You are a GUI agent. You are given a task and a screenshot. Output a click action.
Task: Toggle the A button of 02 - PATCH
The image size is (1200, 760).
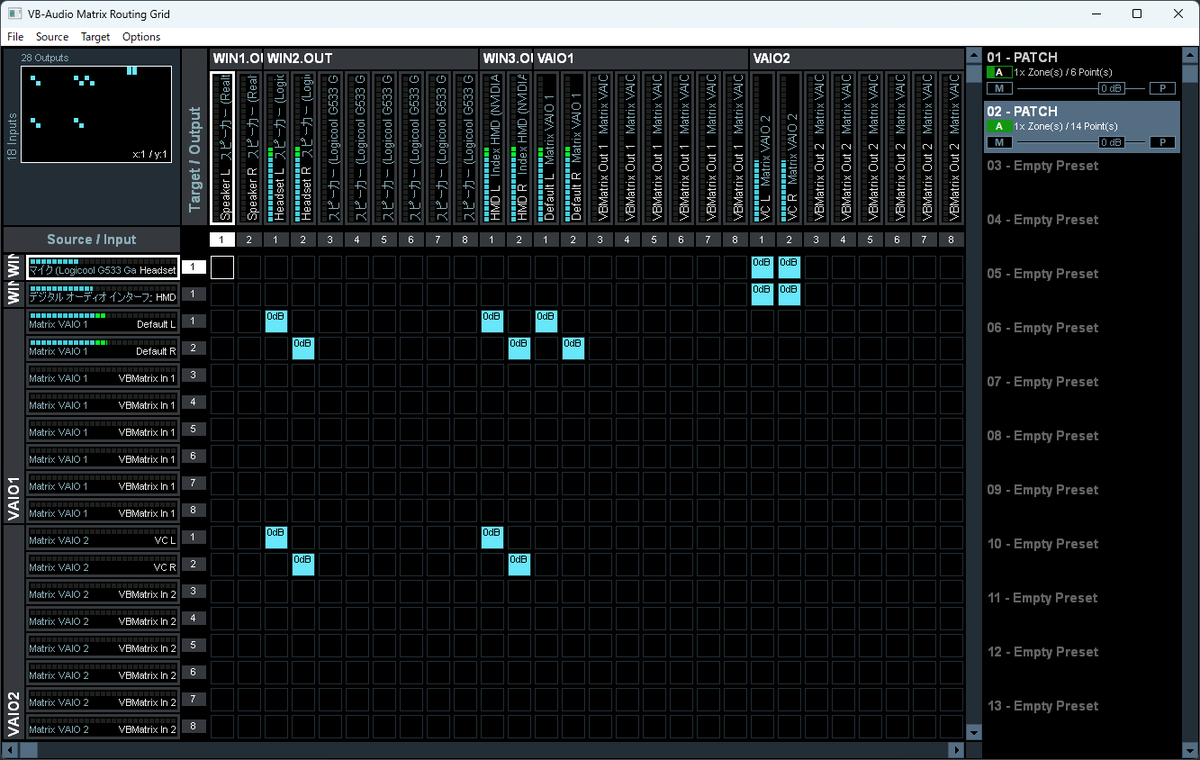click(999, 127)
